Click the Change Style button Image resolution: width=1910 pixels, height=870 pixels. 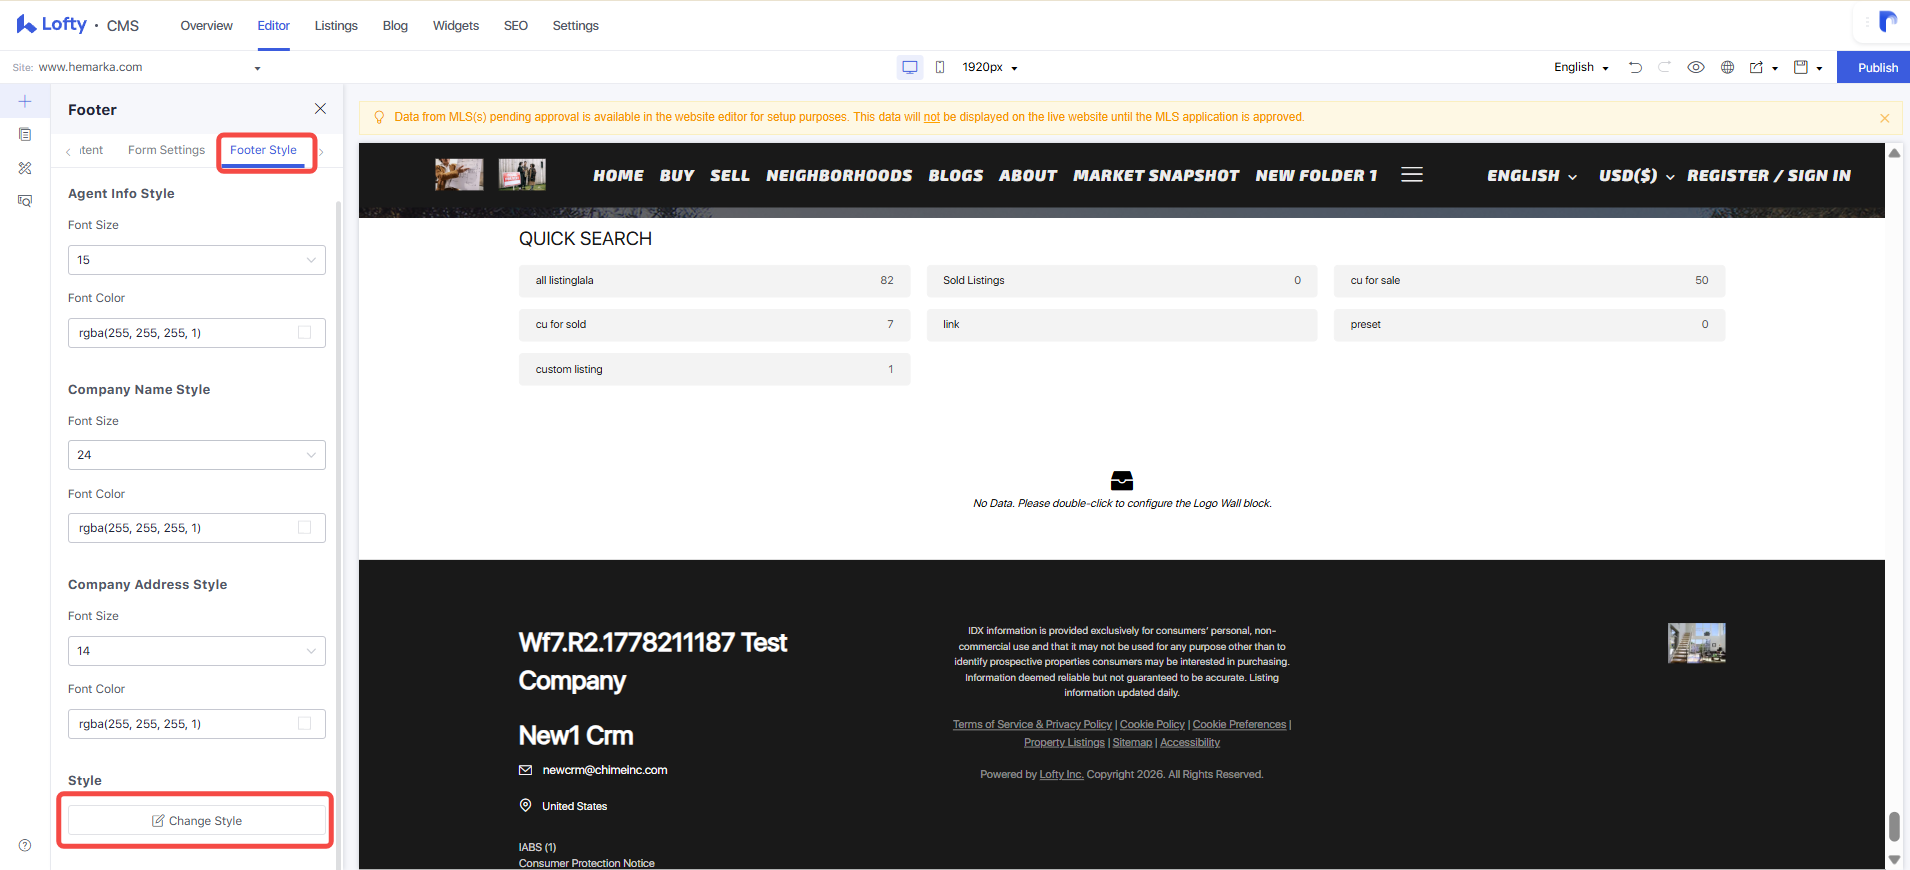tap(197, 820)
